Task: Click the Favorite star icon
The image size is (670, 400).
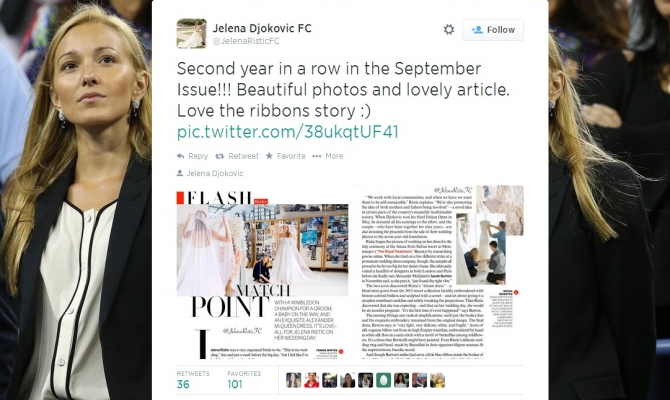Action: tap(269, 156)
